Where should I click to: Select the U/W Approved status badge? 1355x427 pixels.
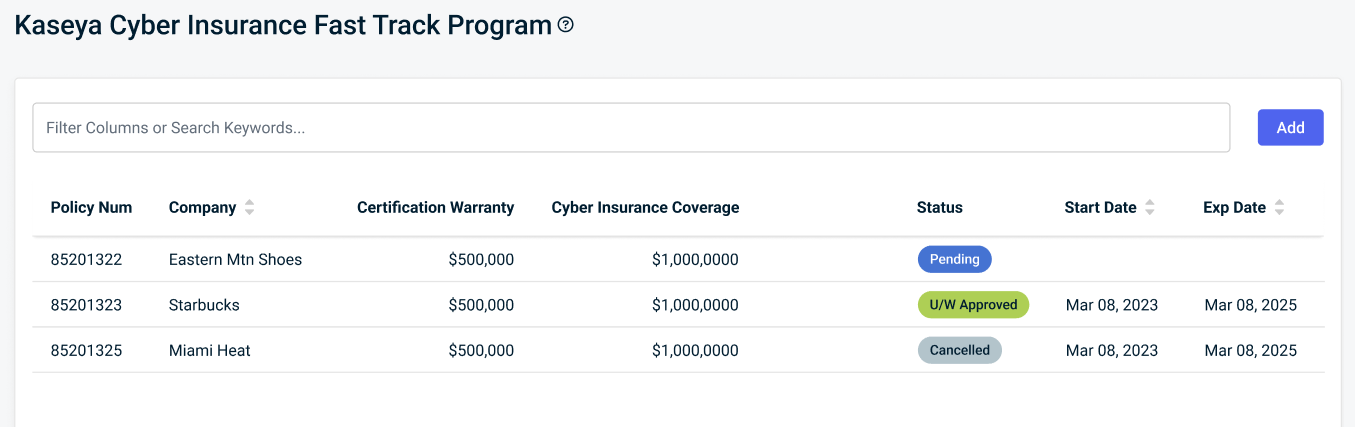[x=973, y=305]
